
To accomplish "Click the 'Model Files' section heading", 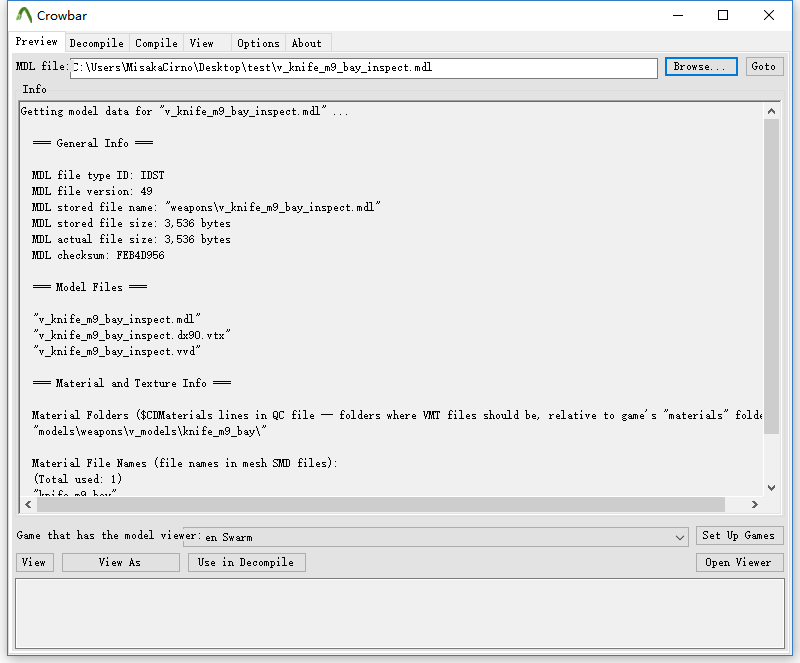I will click(90, 287).
